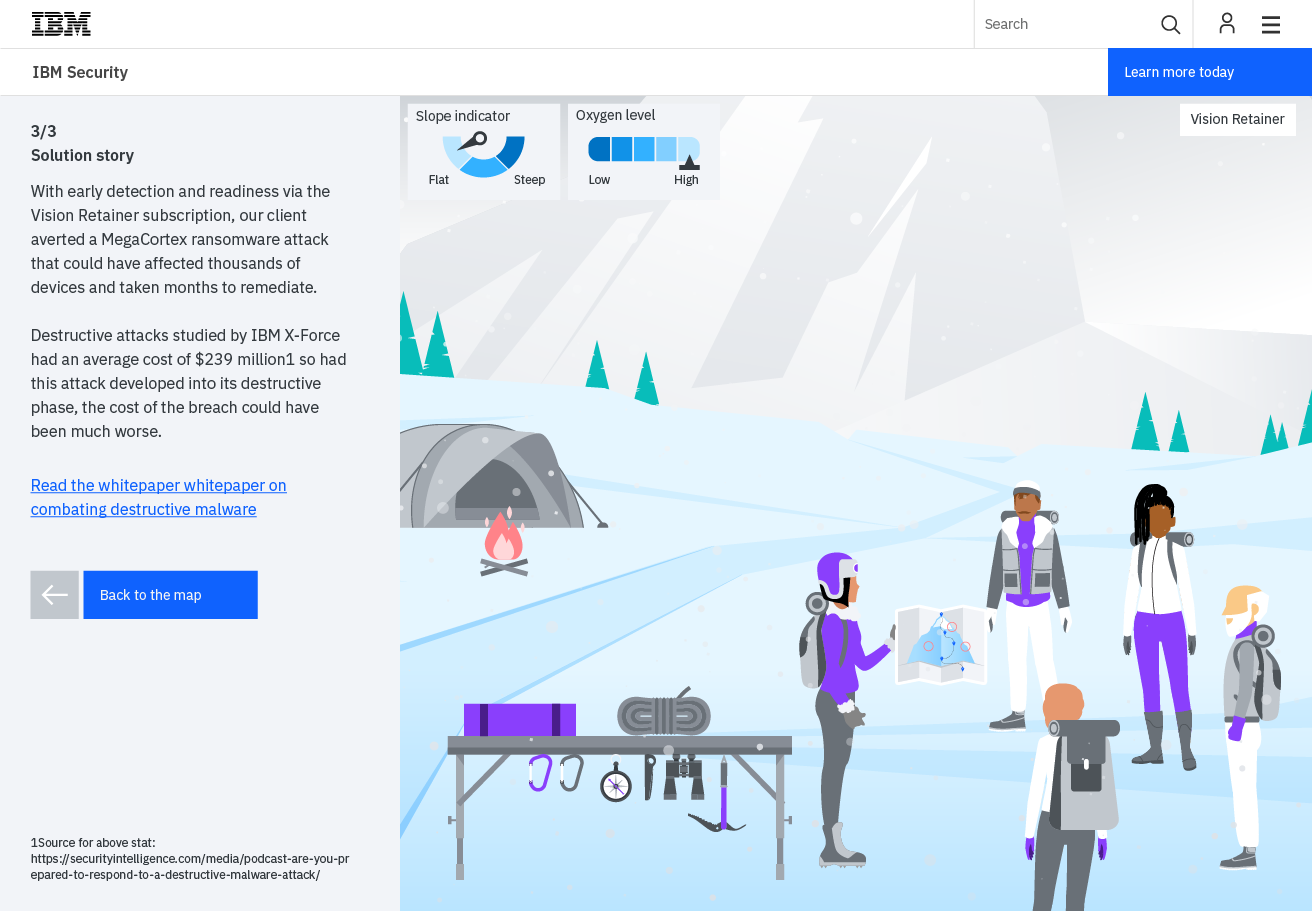Click the search magnifier icon
The height and width of the screenshot is (911, 1312).
click(x=1170, y=24)
